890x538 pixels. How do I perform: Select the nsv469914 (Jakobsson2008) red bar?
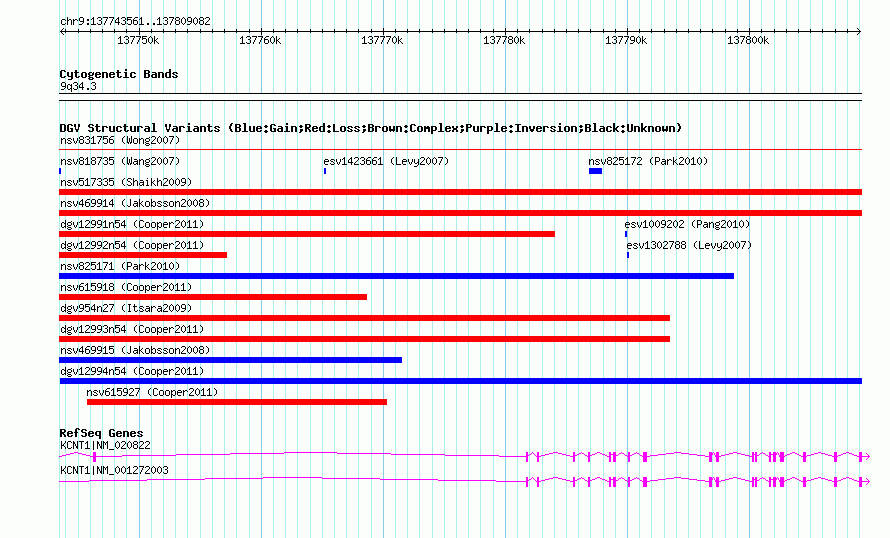tap(460, 213)
